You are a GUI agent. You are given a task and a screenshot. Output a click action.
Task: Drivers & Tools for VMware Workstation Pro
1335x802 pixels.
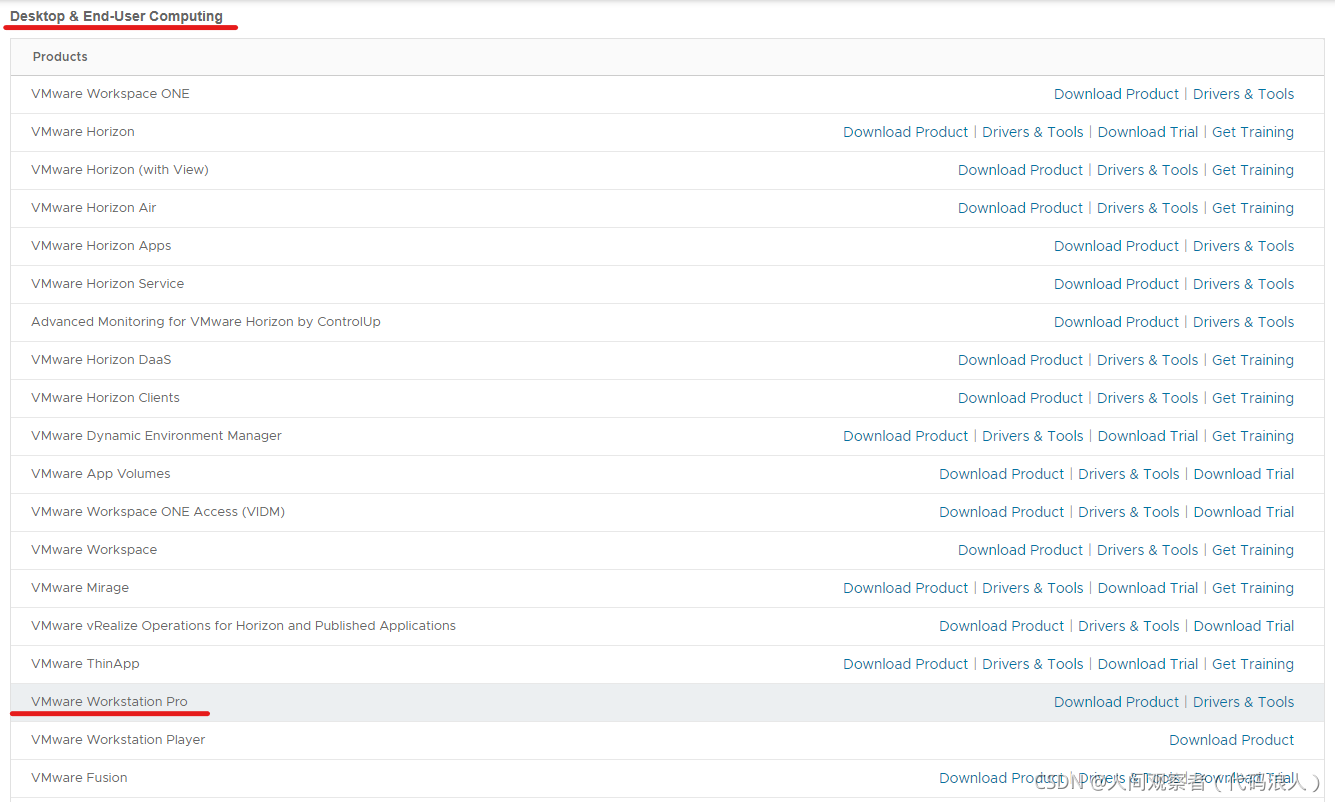pos(1243,702)
